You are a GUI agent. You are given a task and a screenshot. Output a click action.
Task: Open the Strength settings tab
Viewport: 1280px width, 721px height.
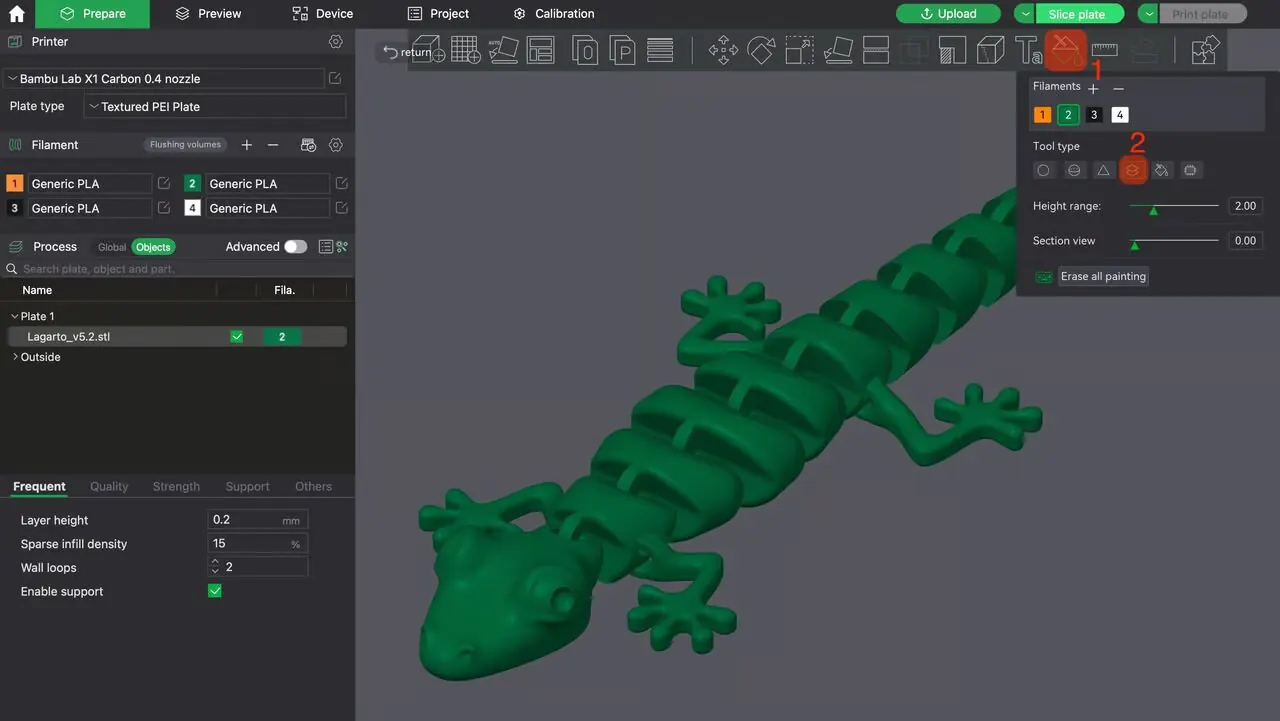[x=176, y=487]
